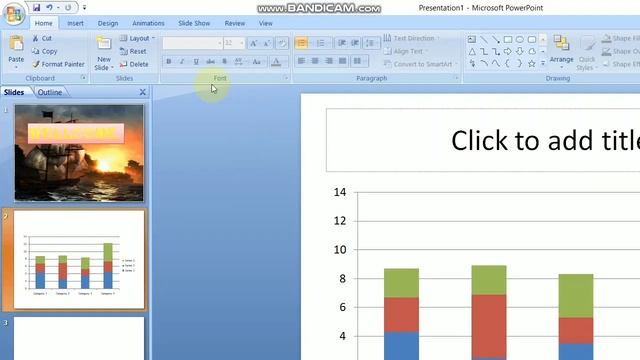Open the Design ribbon tab

[x=108, y=23]
